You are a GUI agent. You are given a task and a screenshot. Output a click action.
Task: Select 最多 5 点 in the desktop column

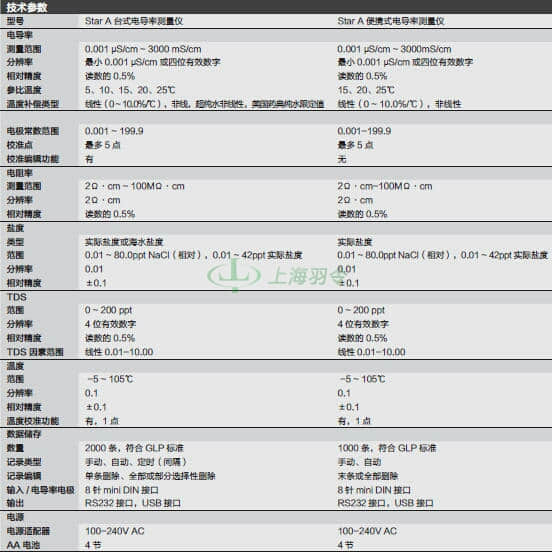pyautogui.click(x=102, y=145)
